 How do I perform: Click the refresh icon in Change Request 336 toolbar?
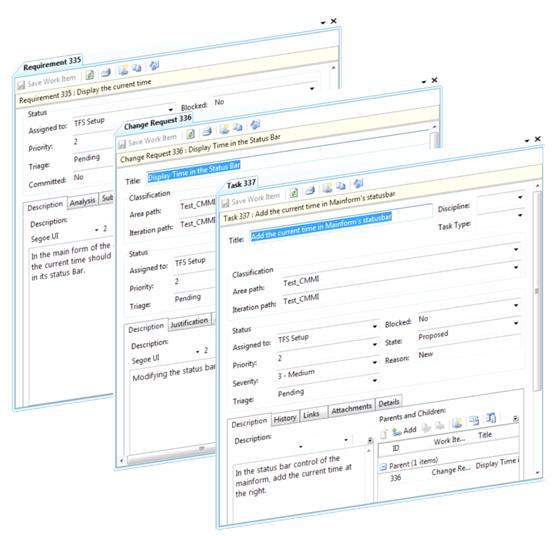click(x=190, y=134)
